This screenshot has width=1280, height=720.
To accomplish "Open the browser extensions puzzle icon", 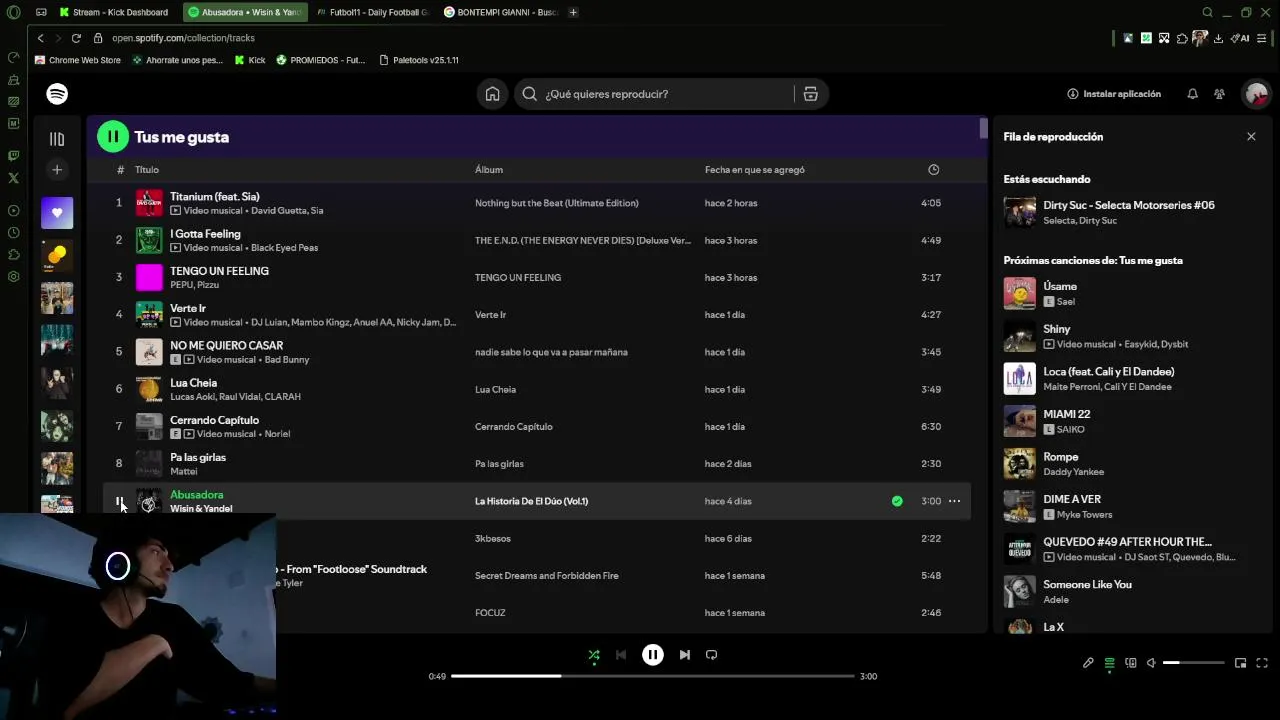I will [1182, 38].
